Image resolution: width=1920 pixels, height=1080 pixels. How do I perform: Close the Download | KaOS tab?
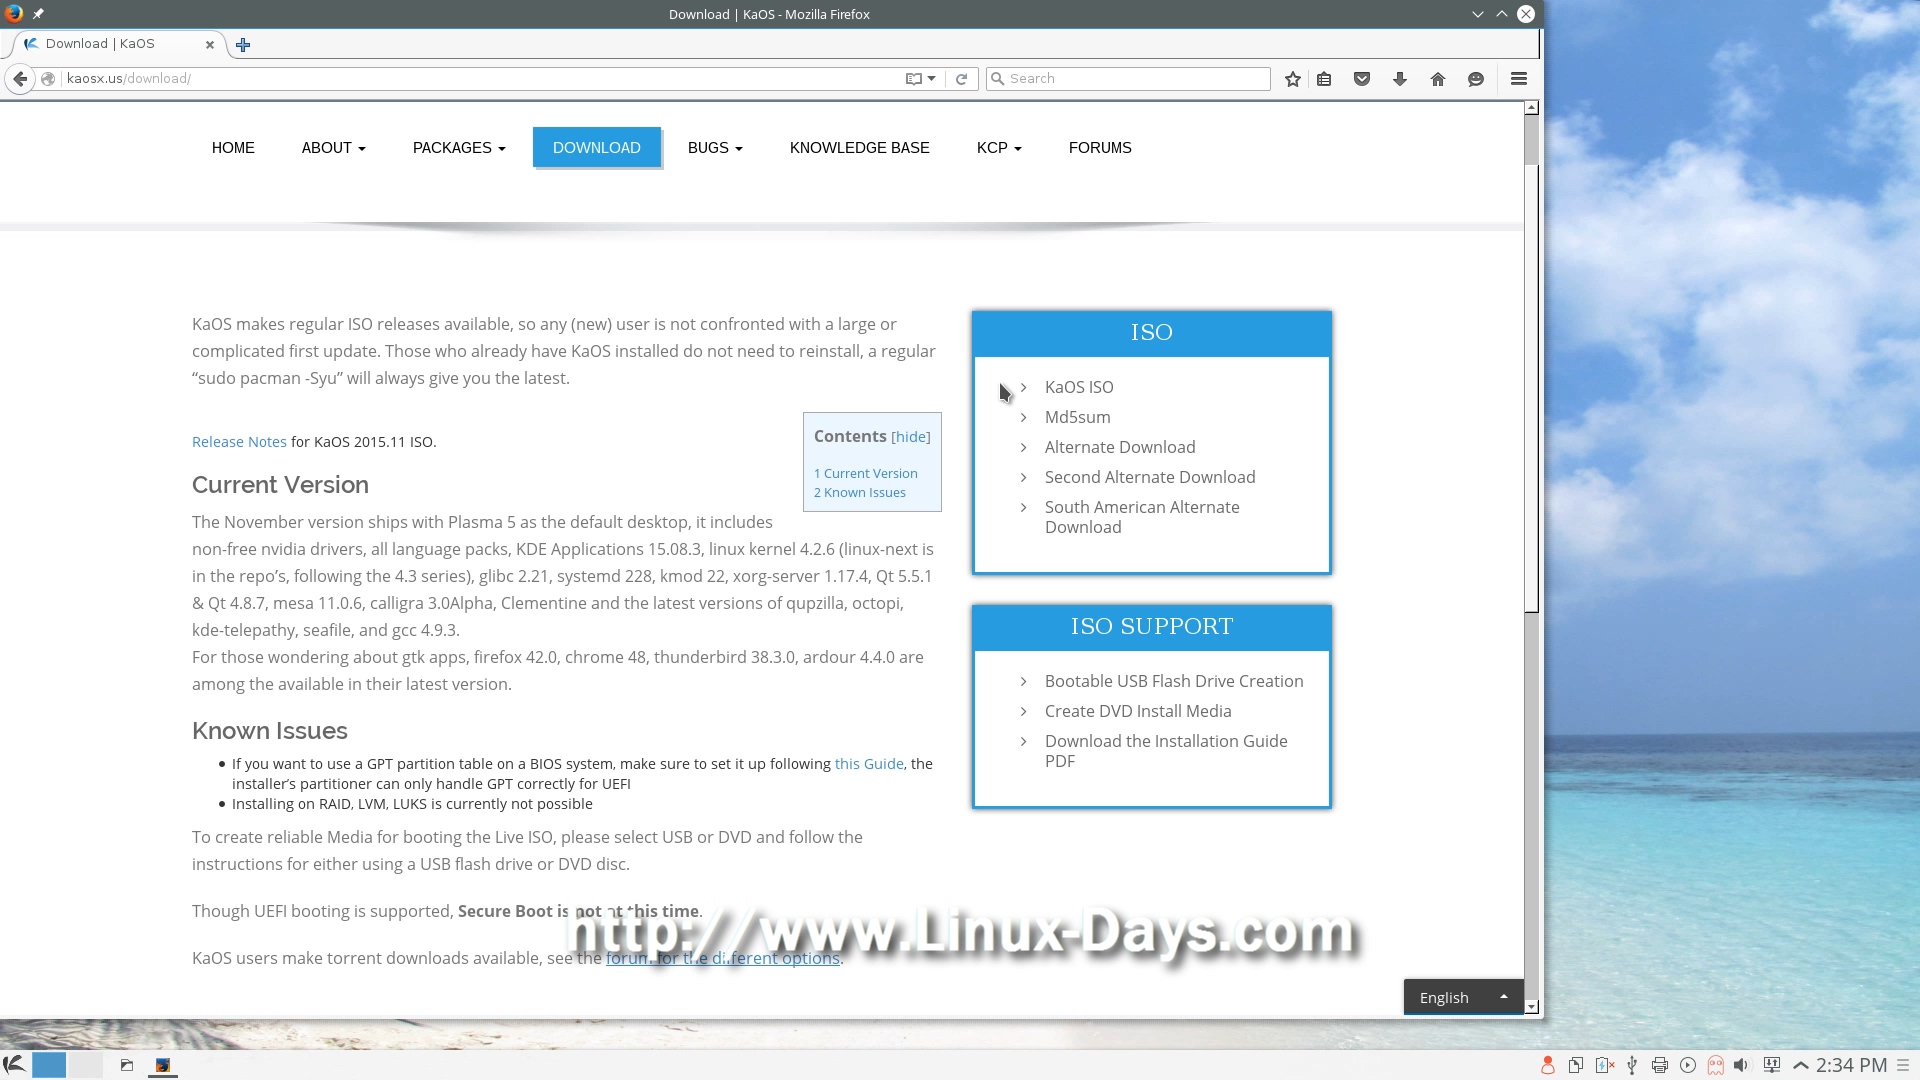210,44
